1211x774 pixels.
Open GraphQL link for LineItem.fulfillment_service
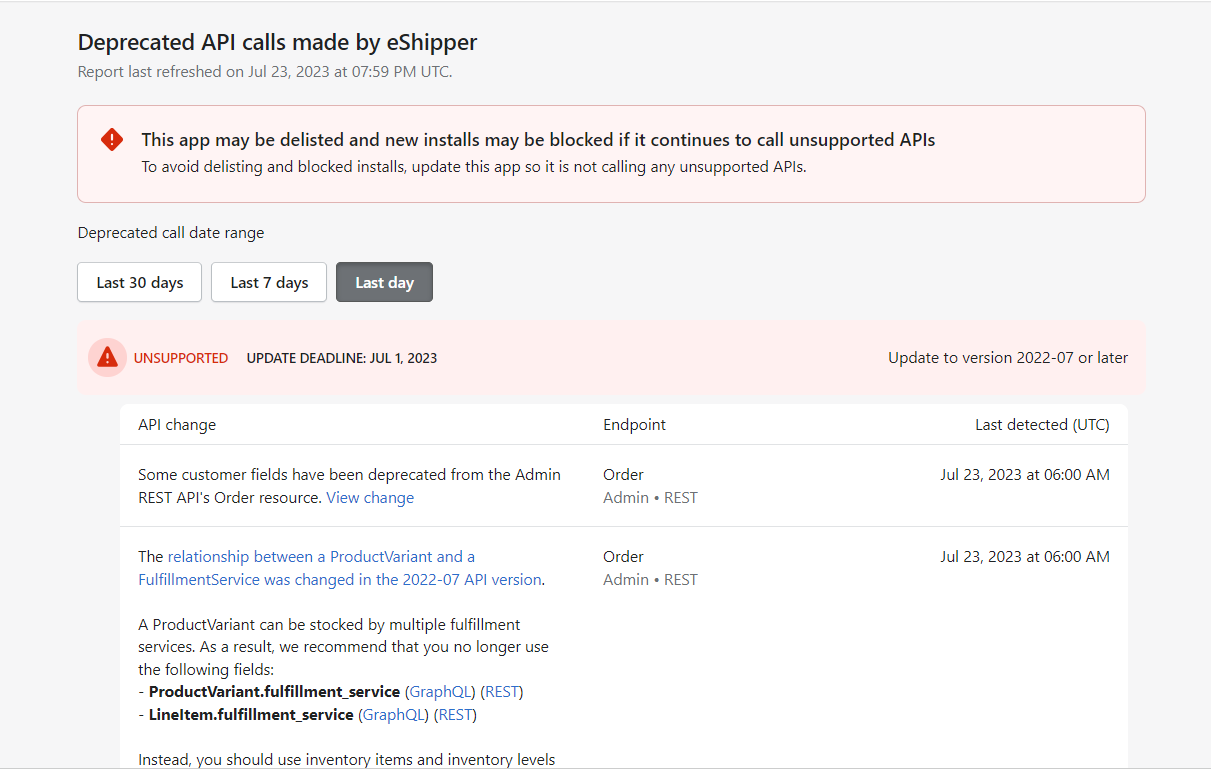tap(394, 714)
